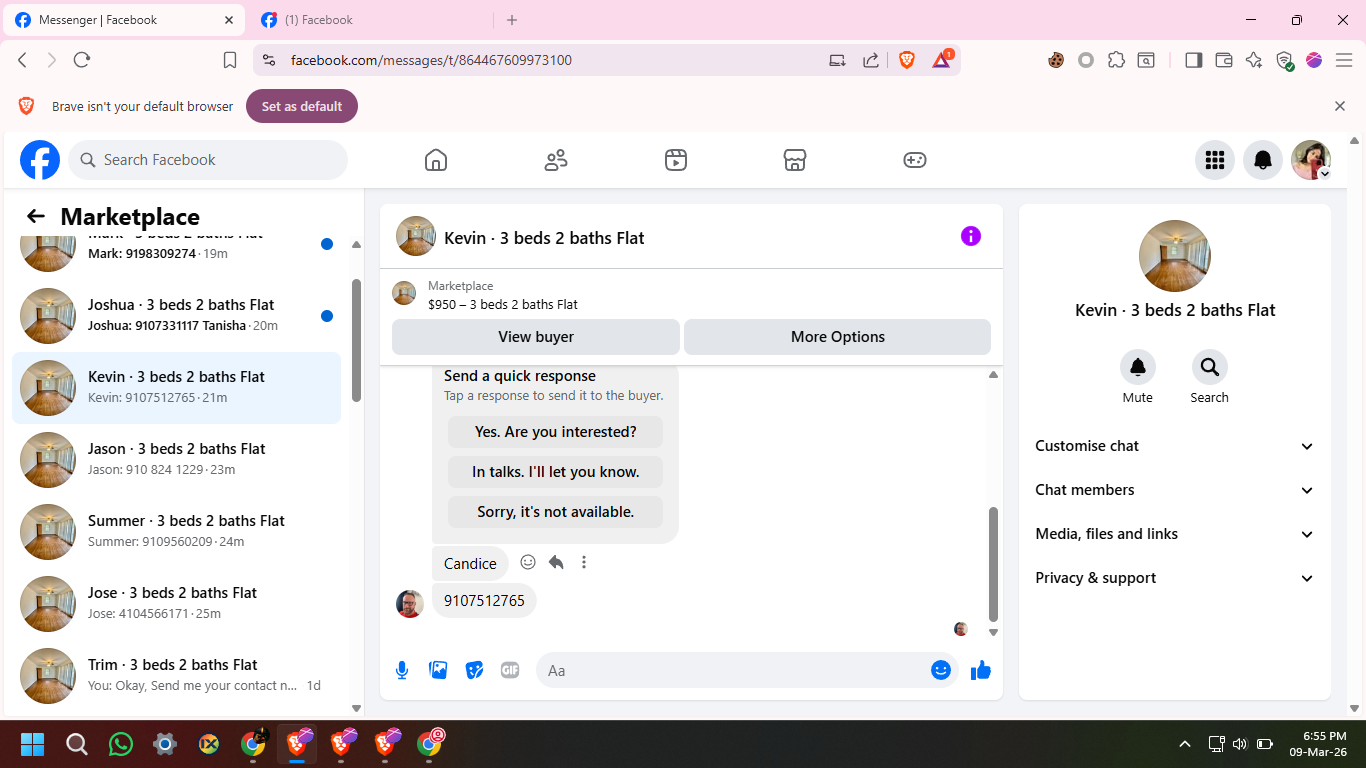
Task: Dismiss the default browser banner
Action: (1340, 106)
